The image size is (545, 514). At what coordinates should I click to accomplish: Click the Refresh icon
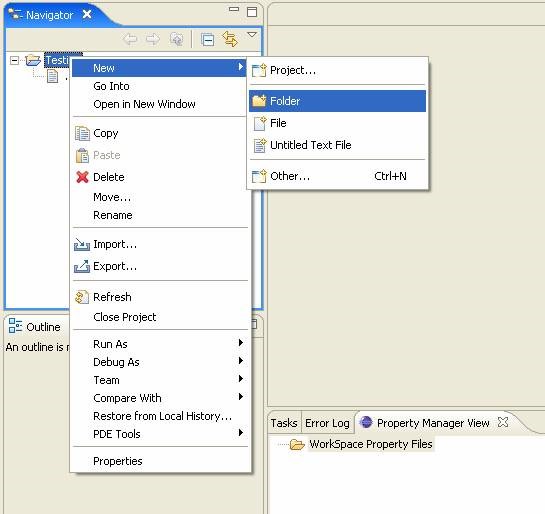pos(82,297)
